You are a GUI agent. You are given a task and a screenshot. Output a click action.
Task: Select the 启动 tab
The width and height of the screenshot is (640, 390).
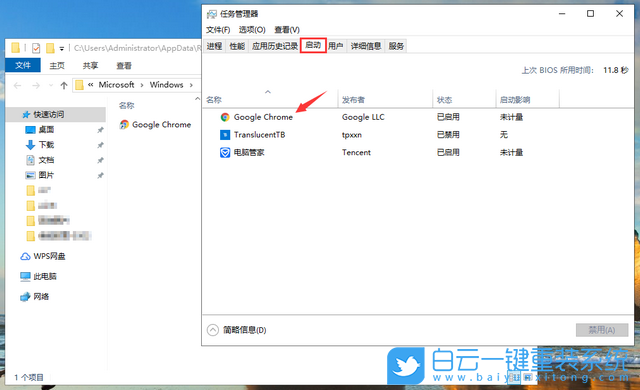tap(313, 45)
